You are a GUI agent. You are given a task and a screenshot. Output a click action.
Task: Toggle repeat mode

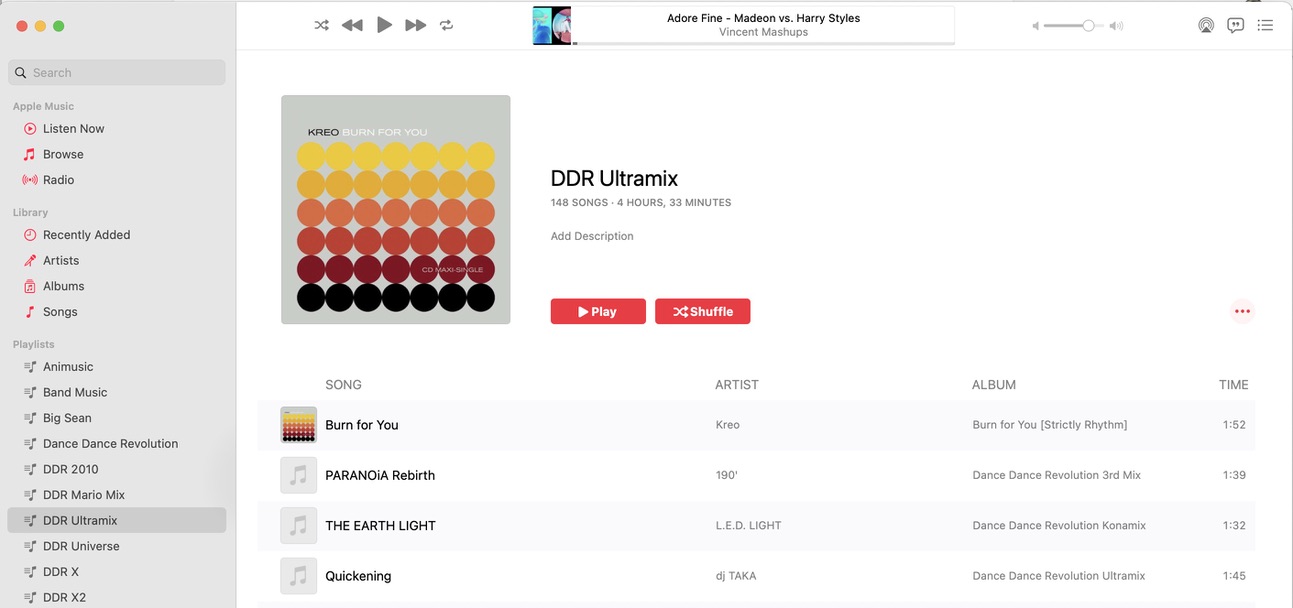447,25
